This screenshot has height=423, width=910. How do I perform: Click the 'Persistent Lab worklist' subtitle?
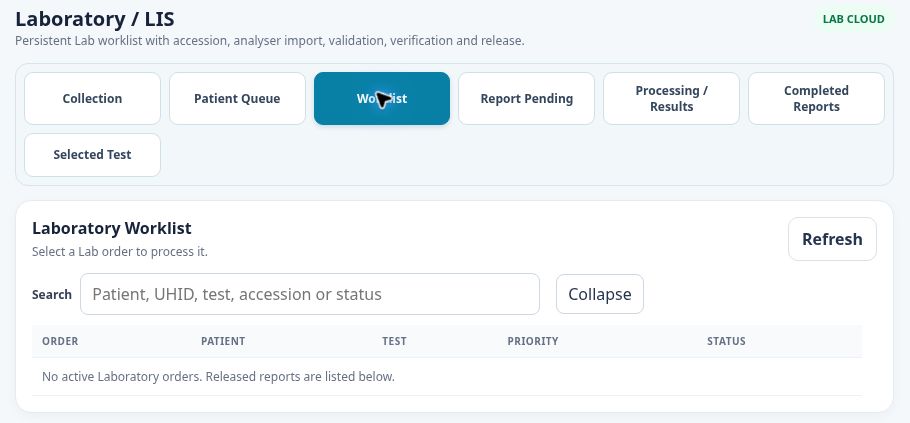point(270,41)
